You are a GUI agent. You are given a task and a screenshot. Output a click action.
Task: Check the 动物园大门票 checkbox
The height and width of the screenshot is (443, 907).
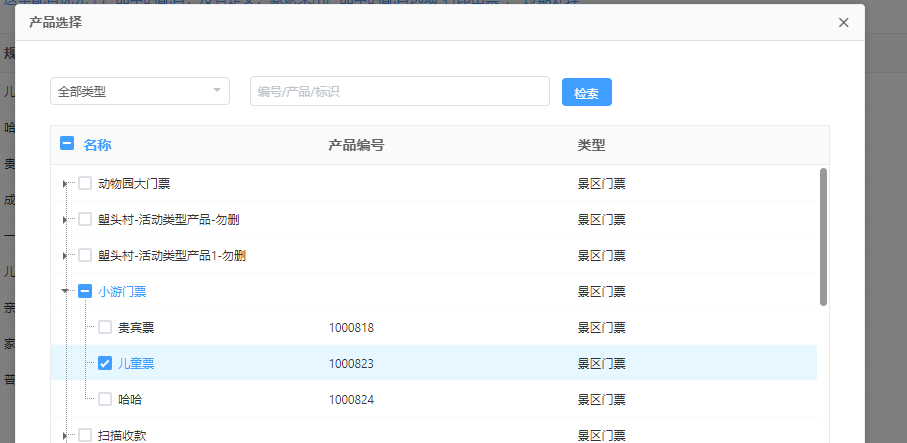pyautogui.click(x=85, y=184)
